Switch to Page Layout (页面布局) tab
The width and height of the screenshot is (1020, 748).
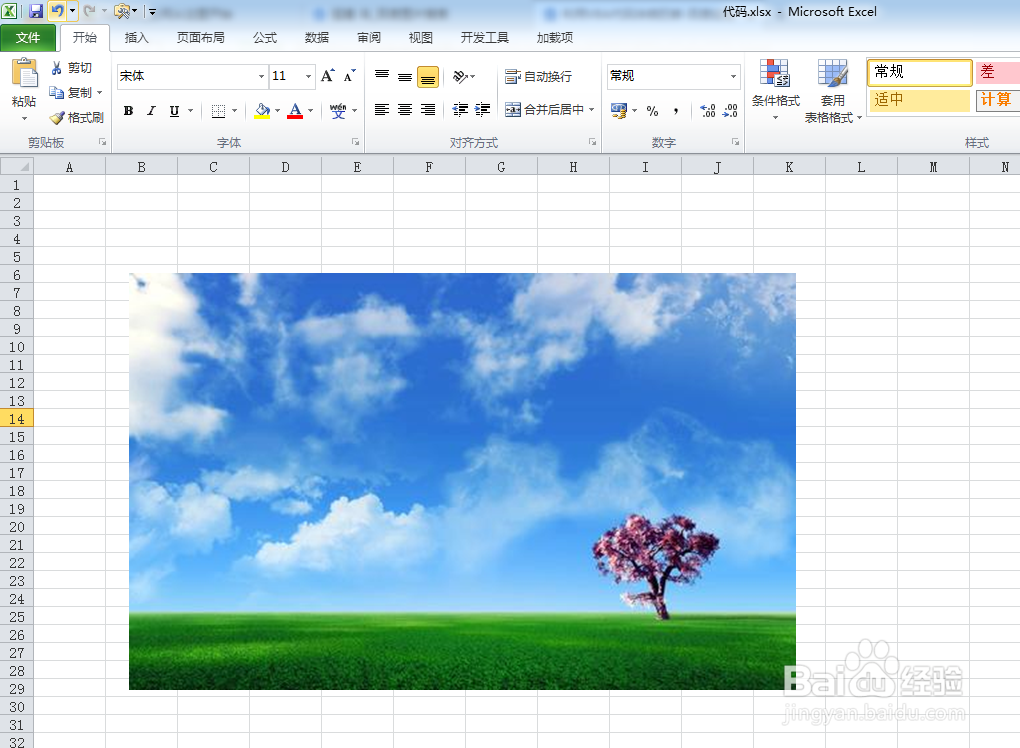(200, 38)
